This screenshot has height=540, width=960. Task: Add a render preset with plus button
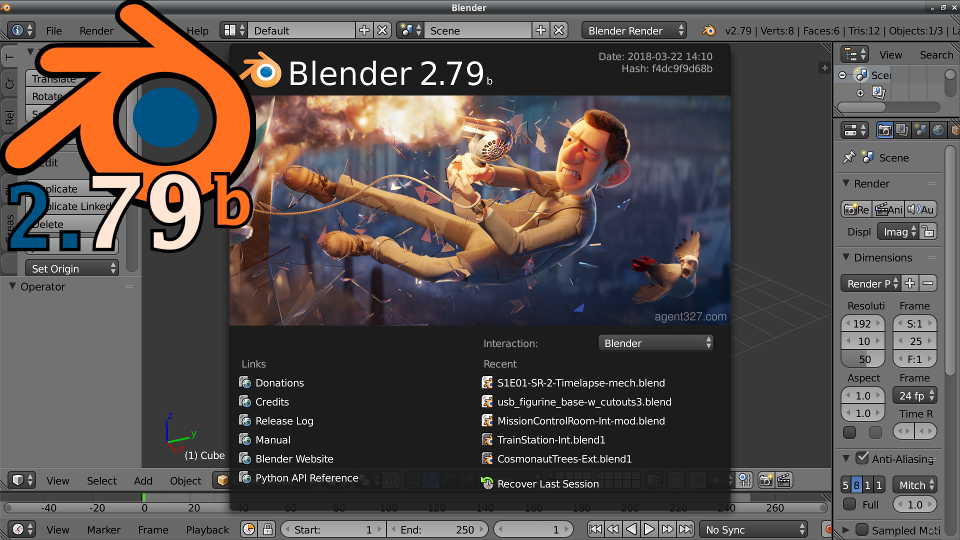pos(910,283)
